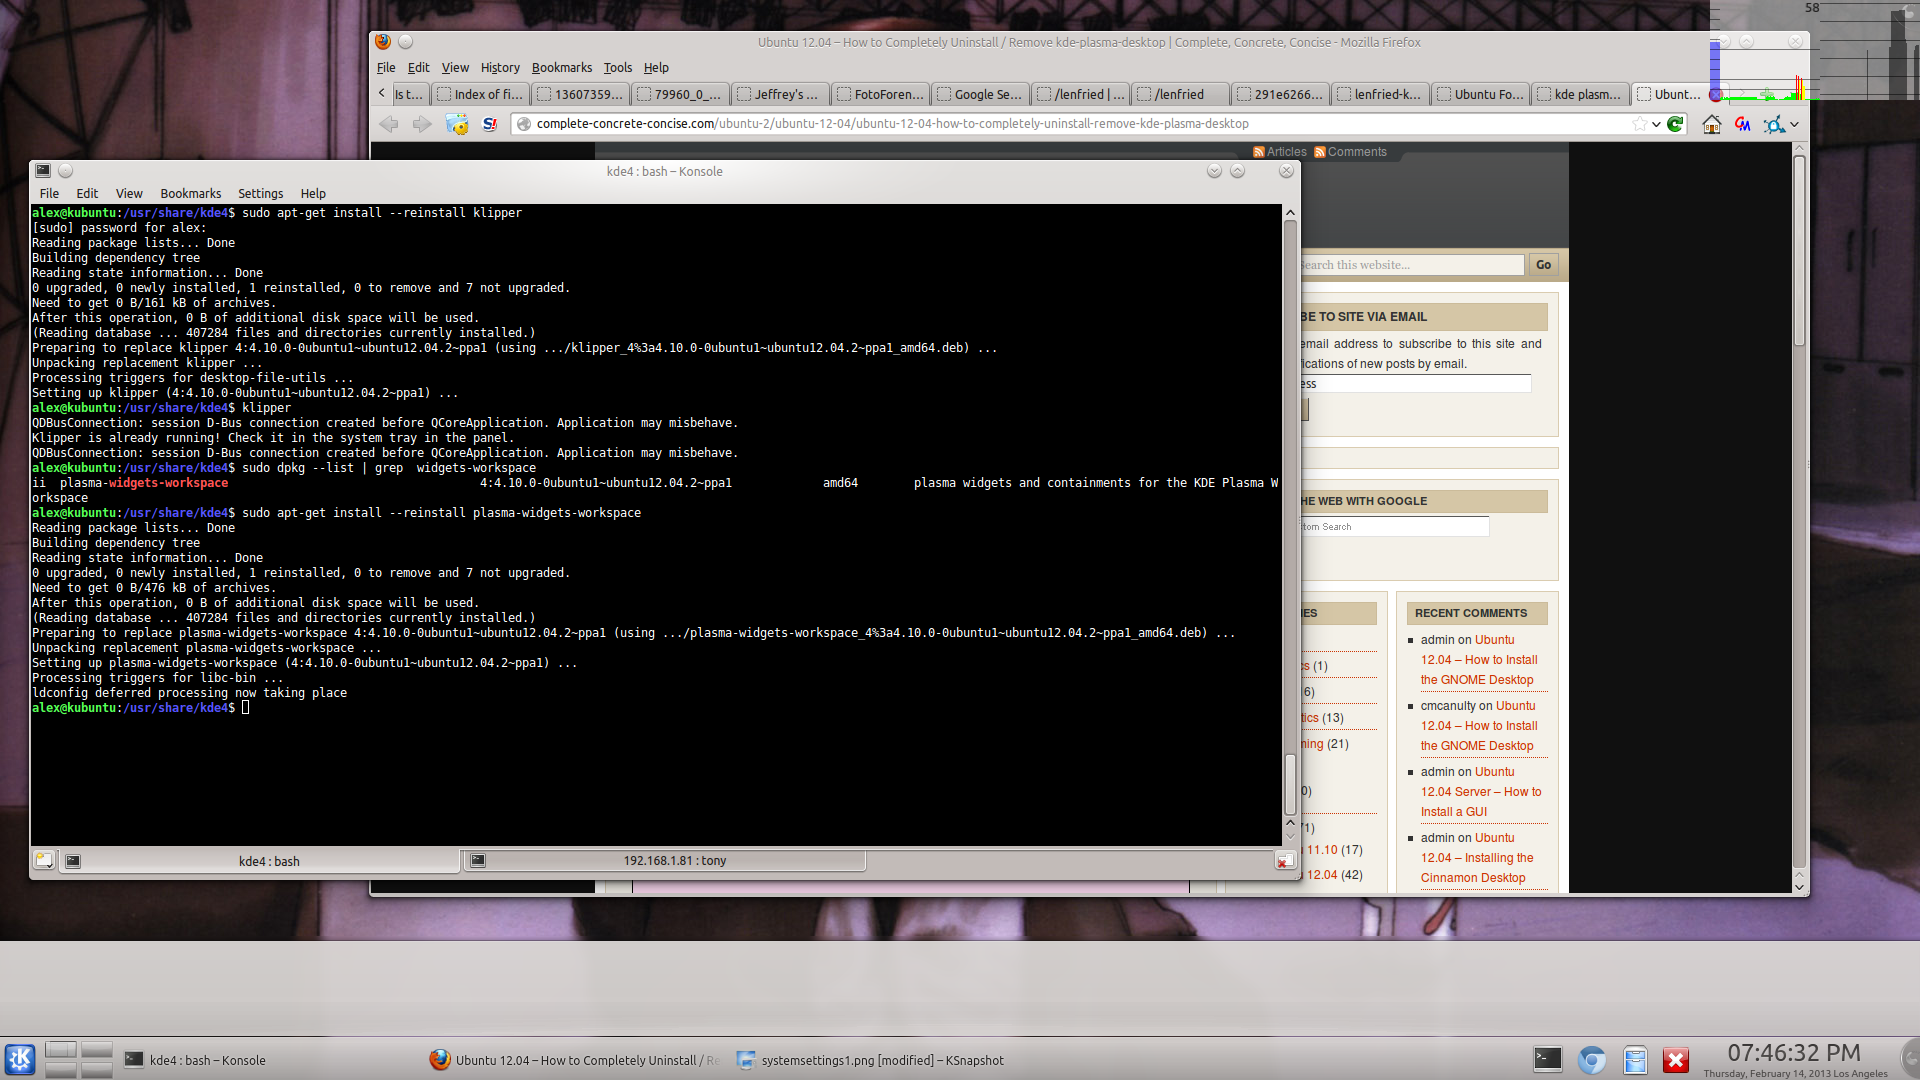Open the Firefox Tools menu
This screenshot has width=1920, height=1080.
(617, 67)
